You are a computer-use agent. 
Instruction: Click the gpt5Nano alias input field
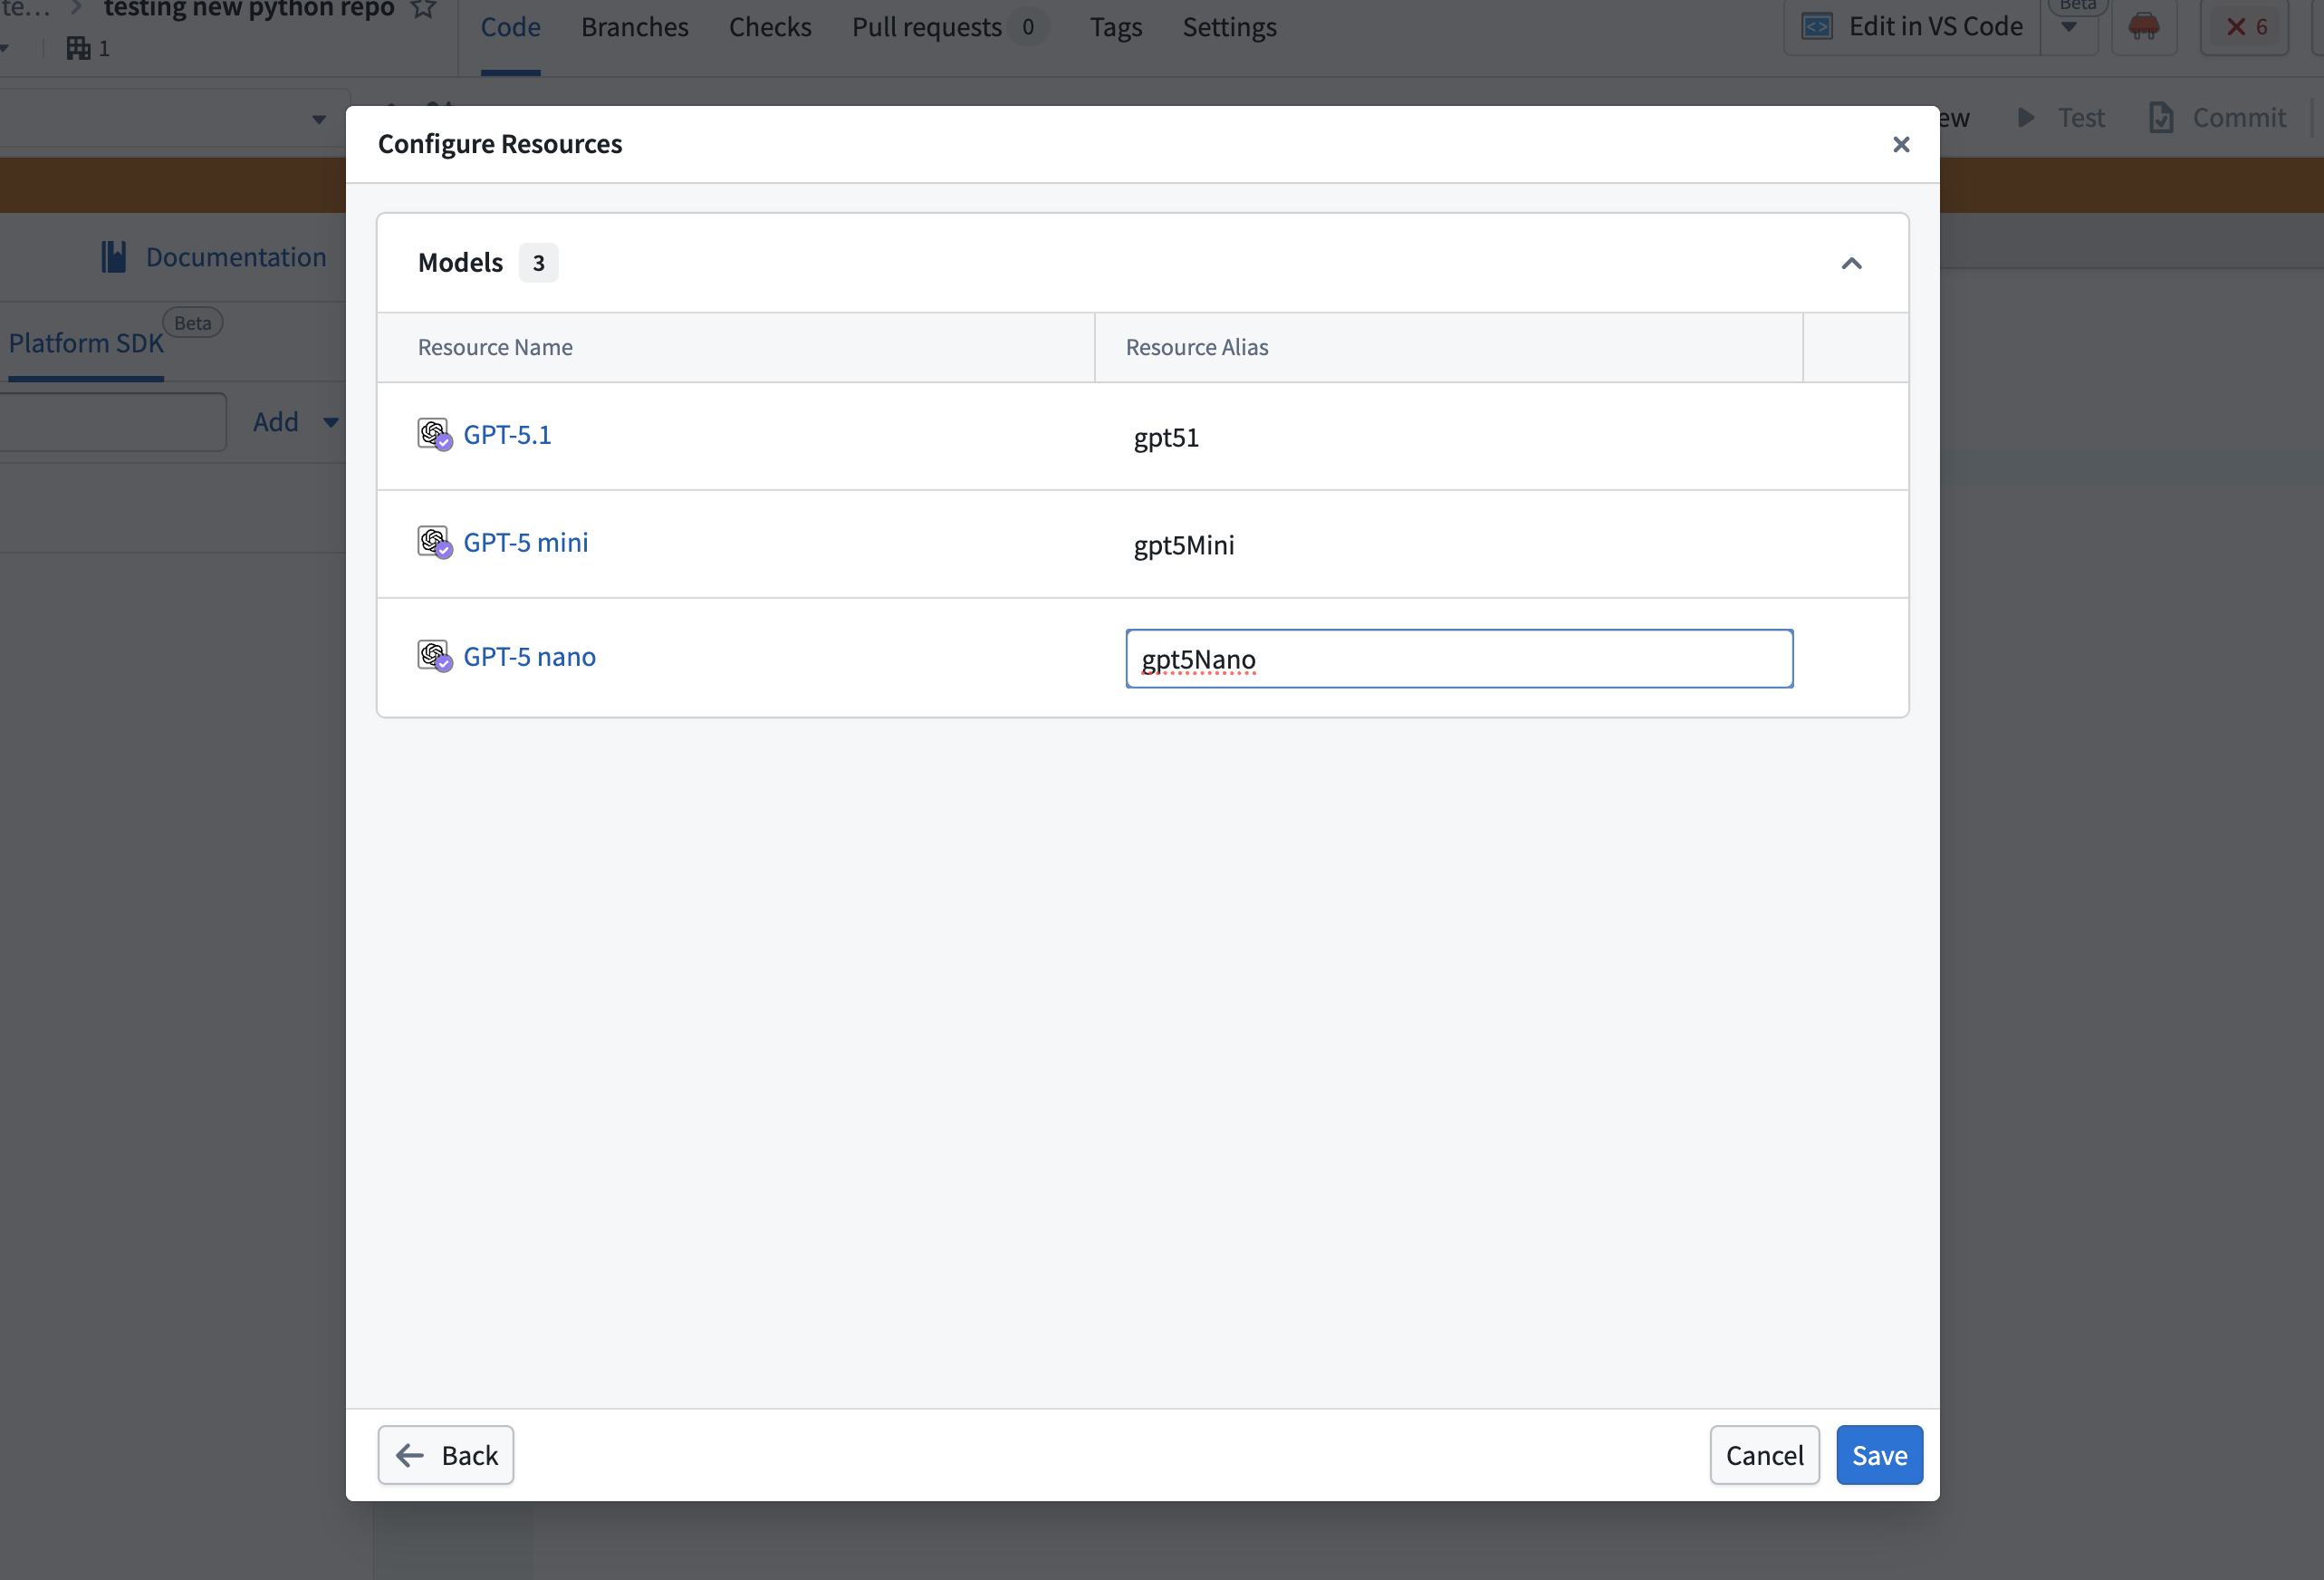click(x=1458, y=659)
